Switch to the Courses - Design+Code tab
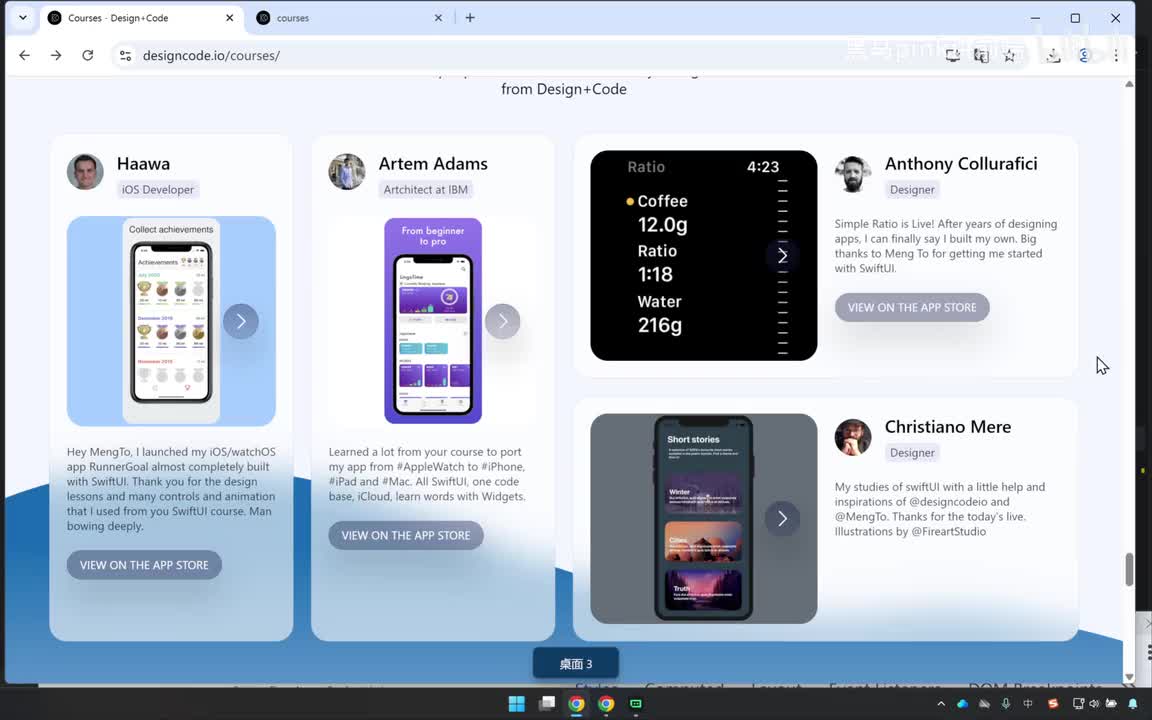The height and width of the screenshot is (720, 1152). point(142,18)
